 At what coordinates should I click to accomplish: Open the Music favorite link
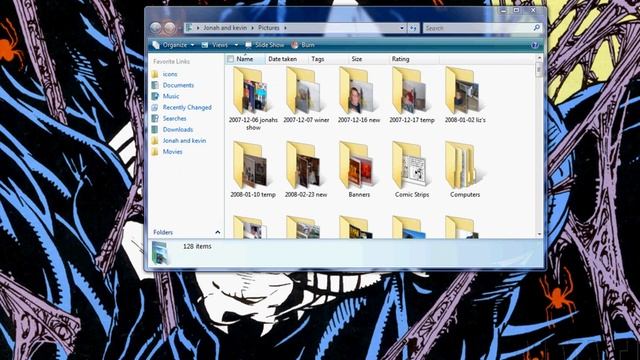[x=171, y=96]
